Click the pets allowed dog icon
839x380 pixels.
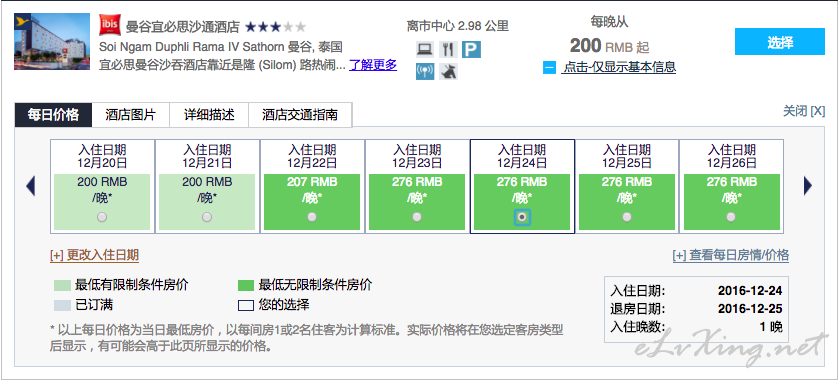(x=448, y=71)
